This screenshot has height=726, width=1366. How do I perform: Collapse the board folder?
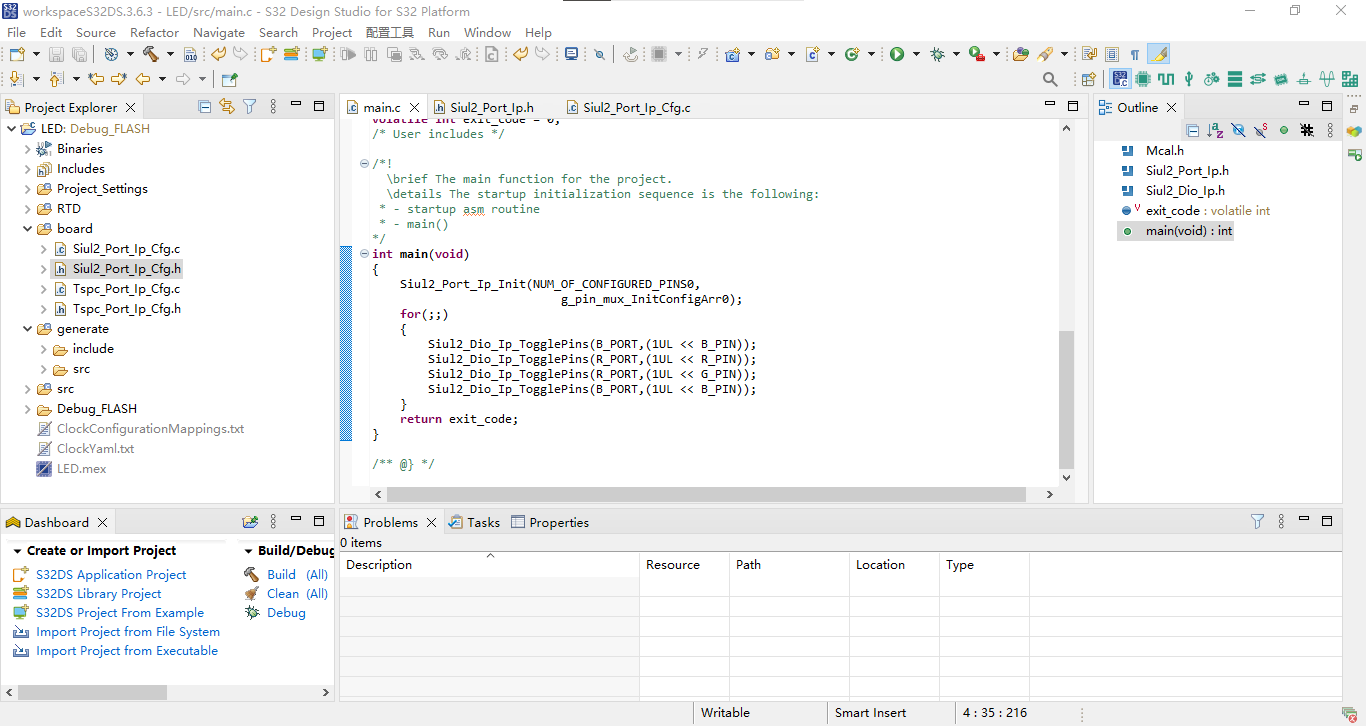pos(28,229)
